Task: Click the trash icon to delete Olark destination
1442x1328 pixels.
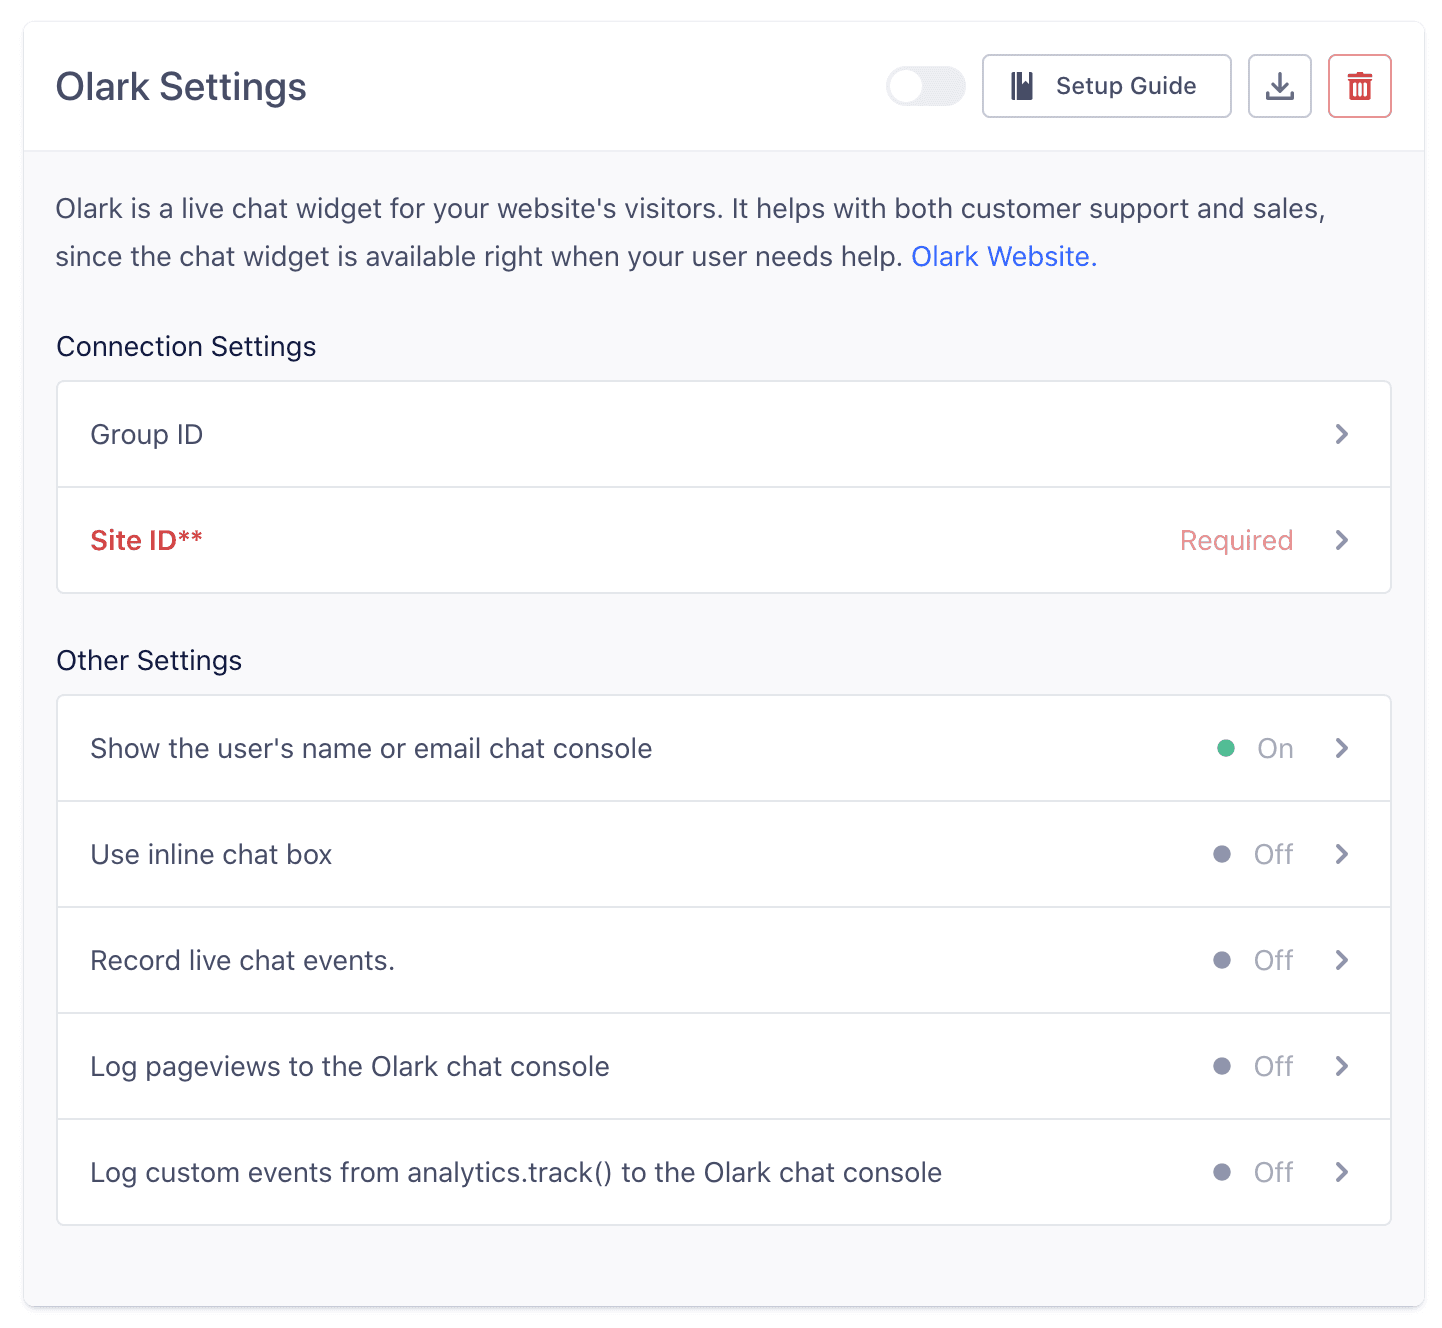Action: point(1359,86)
